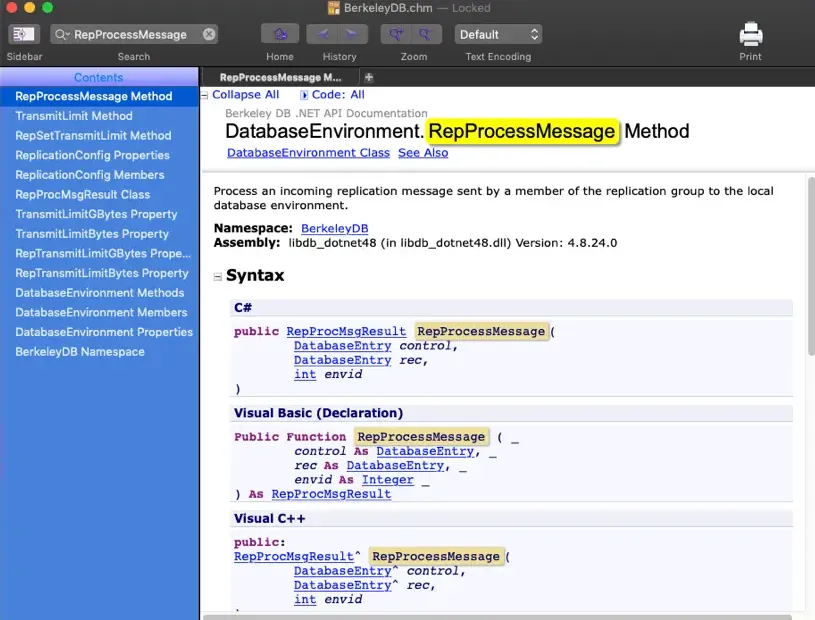
Task: Select TransmitLimit Method in the sidebar
Action: [72, 115]
